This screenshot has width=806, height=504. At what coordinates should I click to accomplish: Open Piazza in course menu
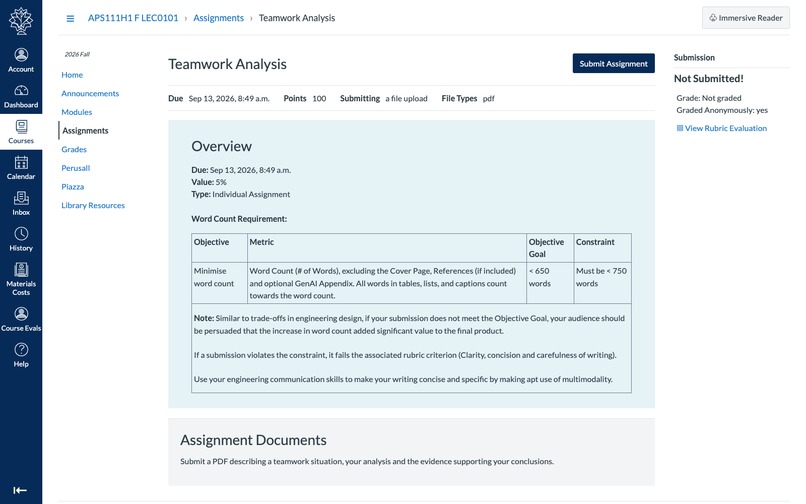coord(72,187)
